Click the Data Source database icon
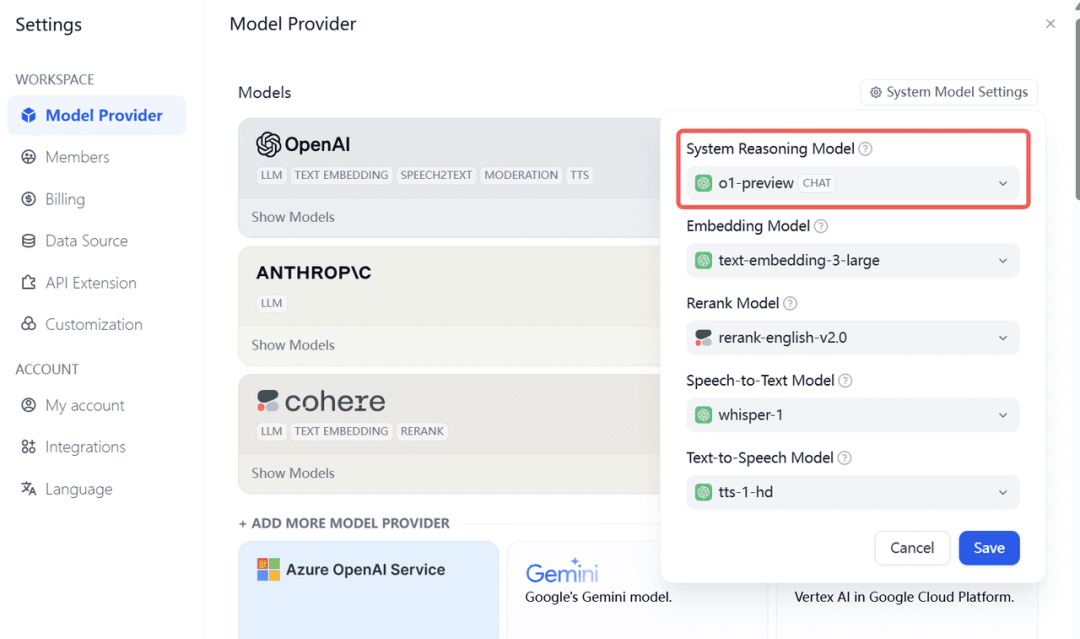The height and width of the screenshot is (639, 1080). click(28, 240)
